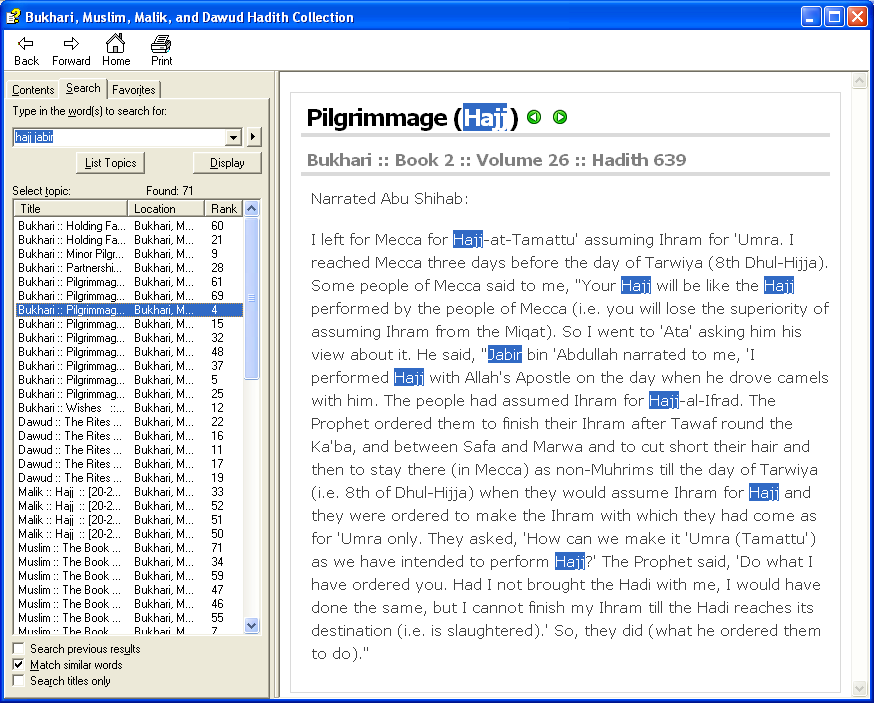Print the current hadith topic
Screen dimensions: 874x703
coord(162,50)
